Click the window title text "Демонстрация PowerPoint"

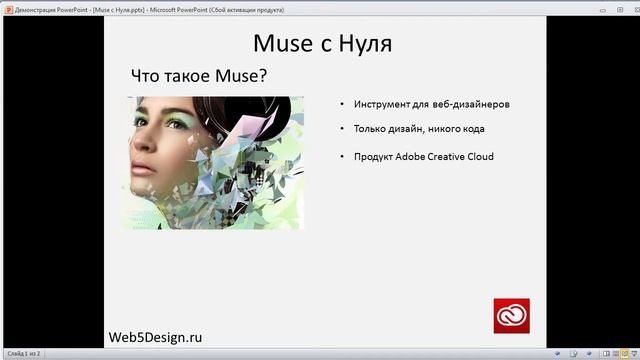coord(51,10)
